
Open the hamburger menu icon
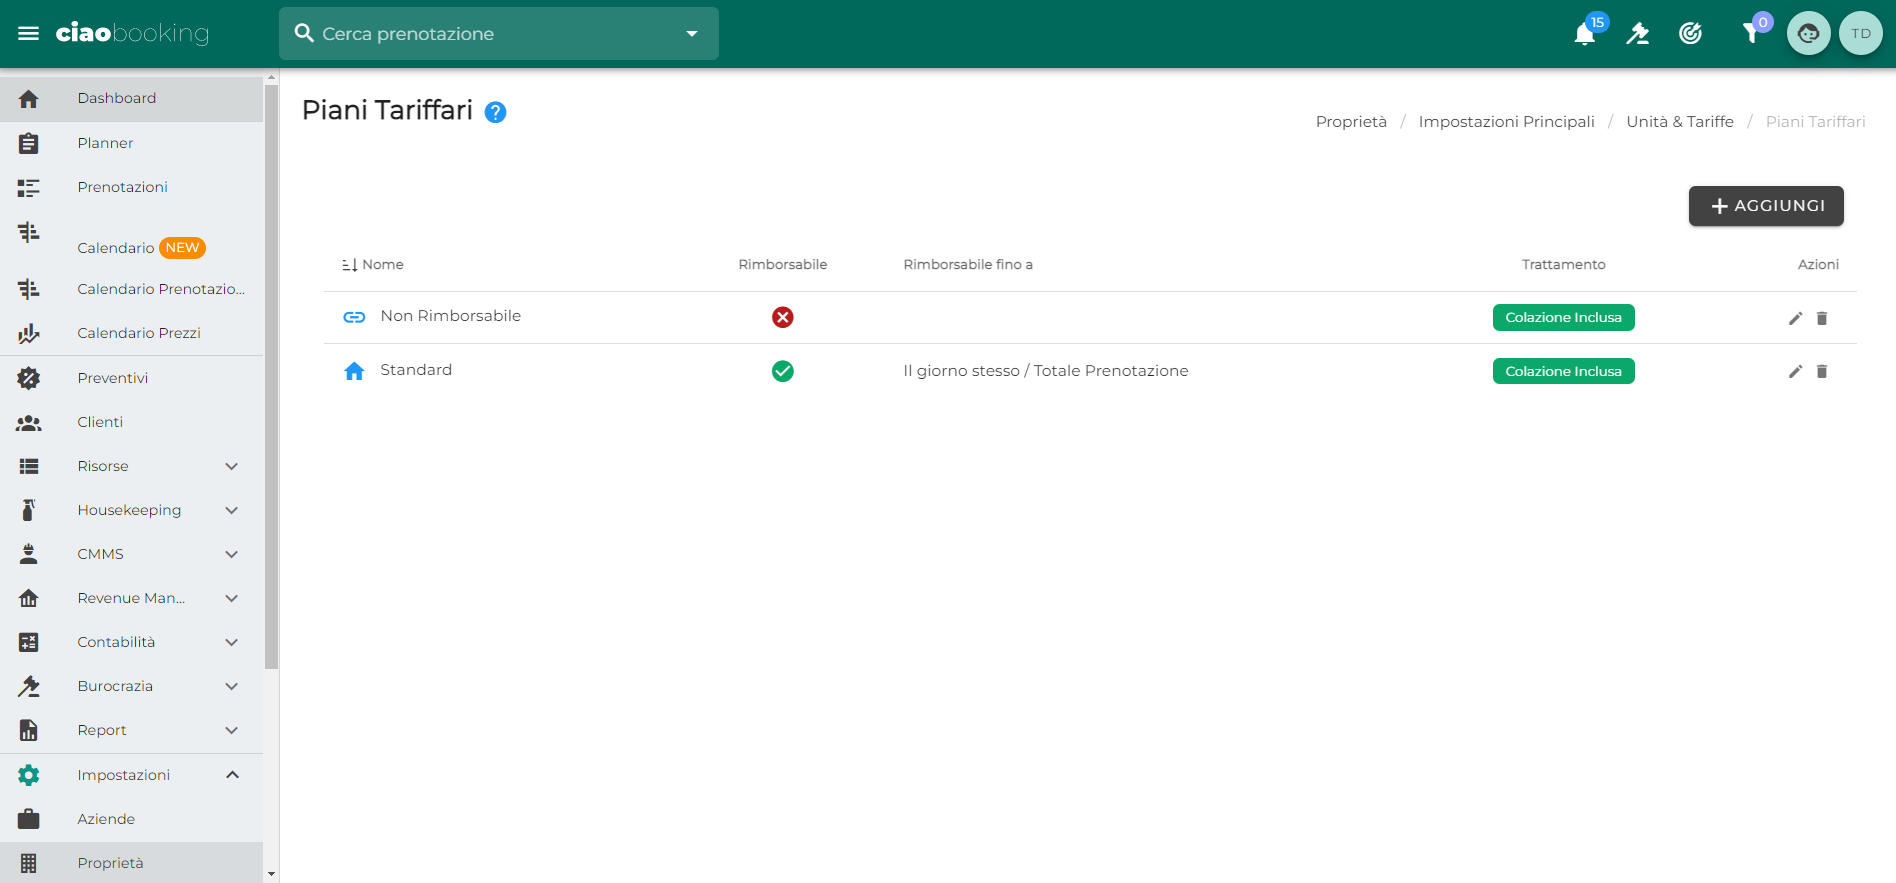coord(29,33)
